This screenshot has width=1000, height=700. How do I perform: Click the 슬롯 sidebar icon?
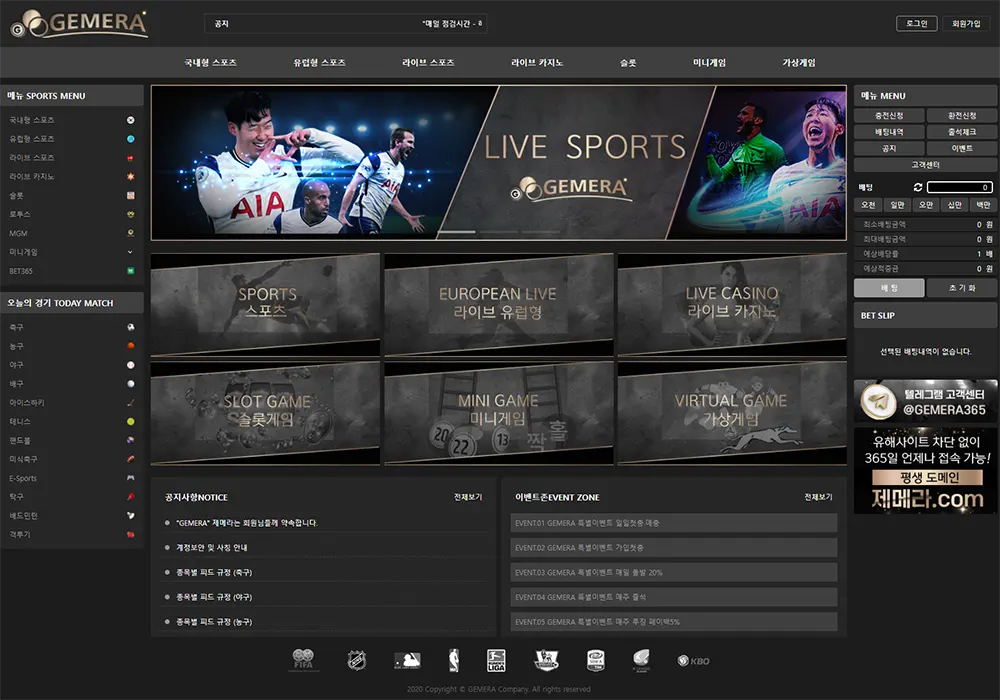pyautogui.click(x=131, y=196)
